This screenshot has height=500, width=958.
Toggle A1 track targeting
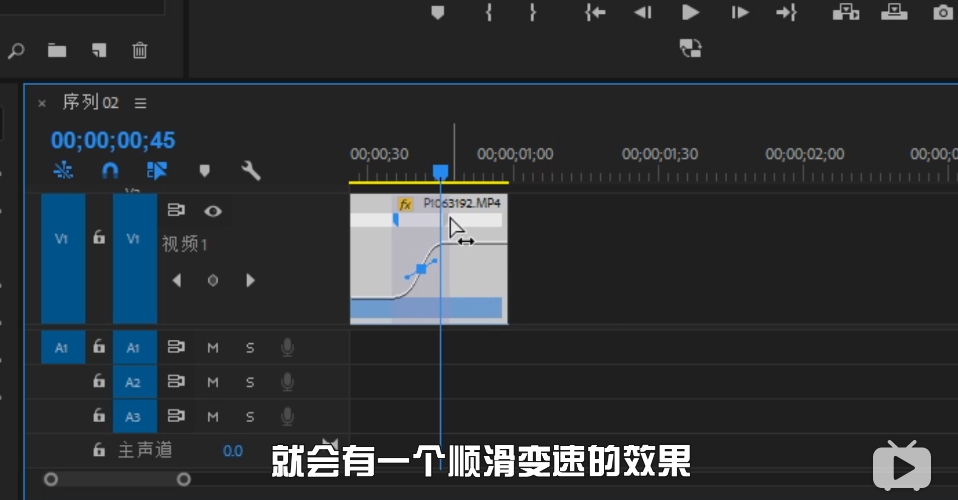coord(135,348)
